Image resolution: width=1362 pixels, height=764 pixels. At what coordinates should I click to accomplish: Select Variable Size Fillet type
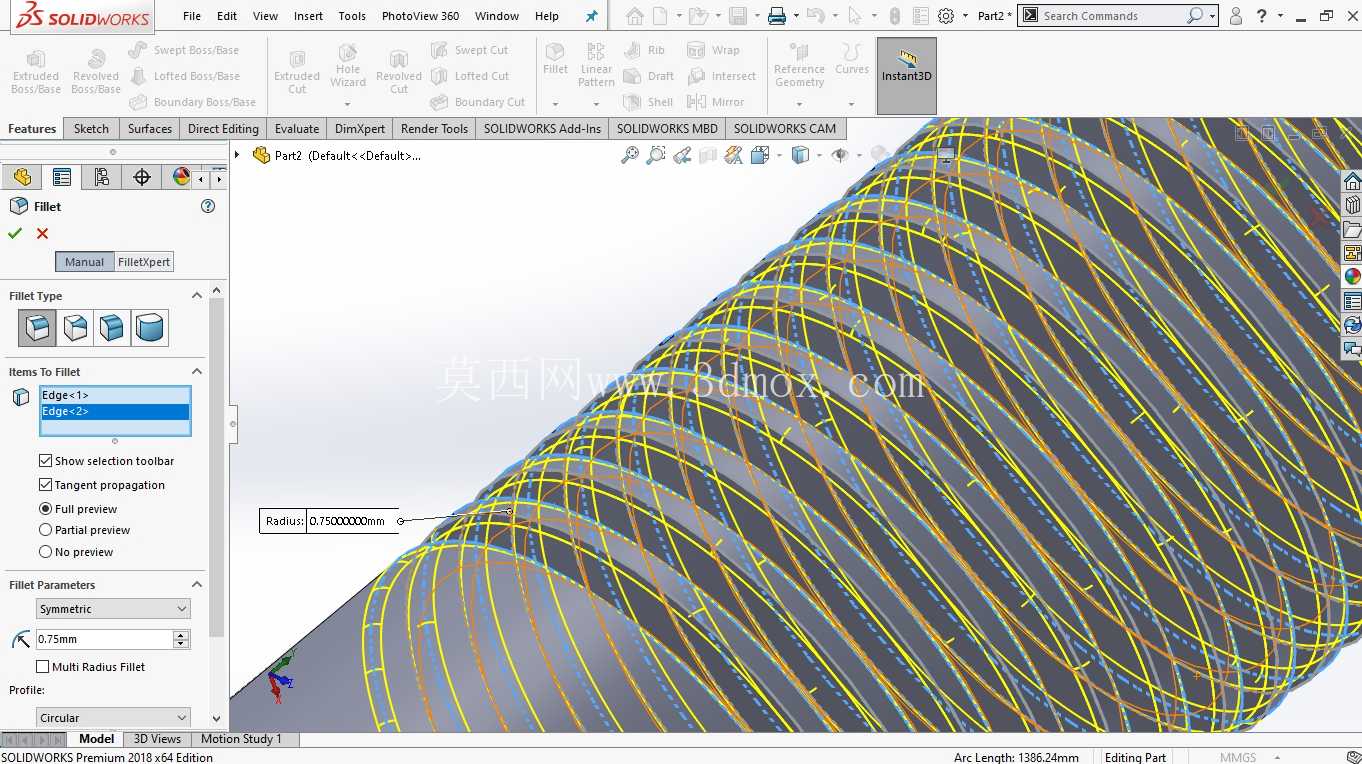(x=75, y=327)
